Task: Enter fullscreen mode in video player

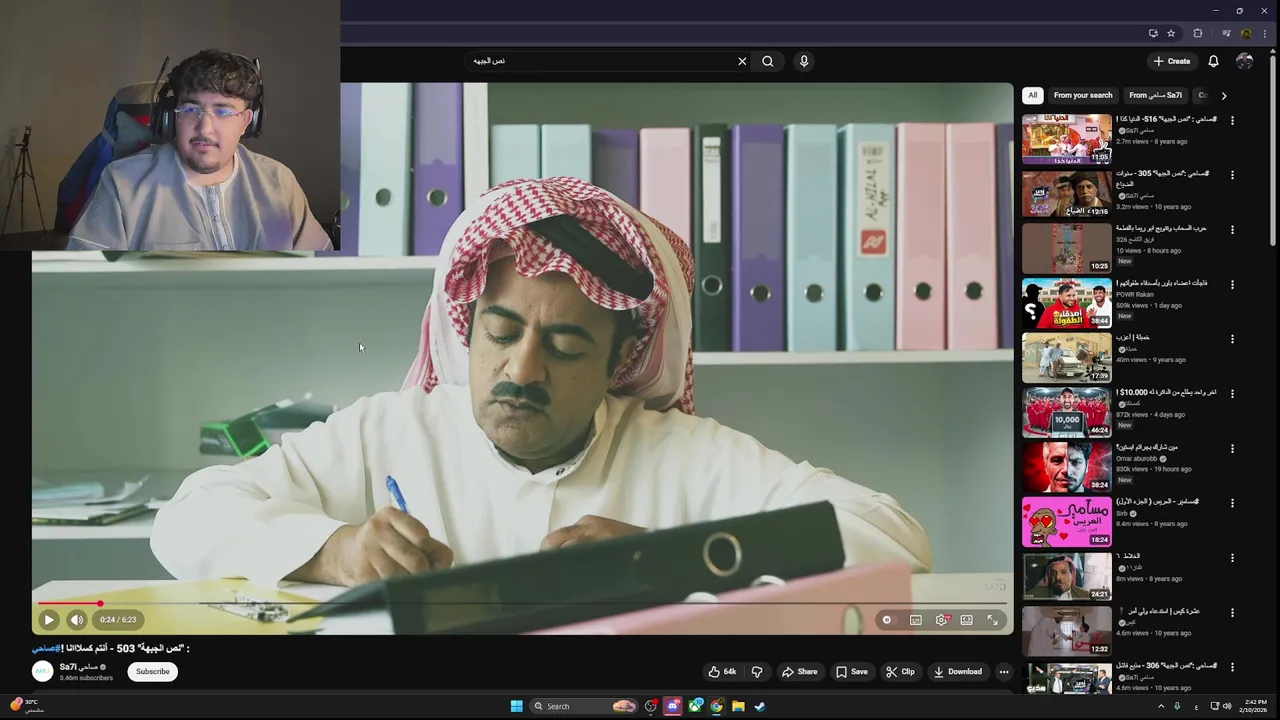Action: 993,620
